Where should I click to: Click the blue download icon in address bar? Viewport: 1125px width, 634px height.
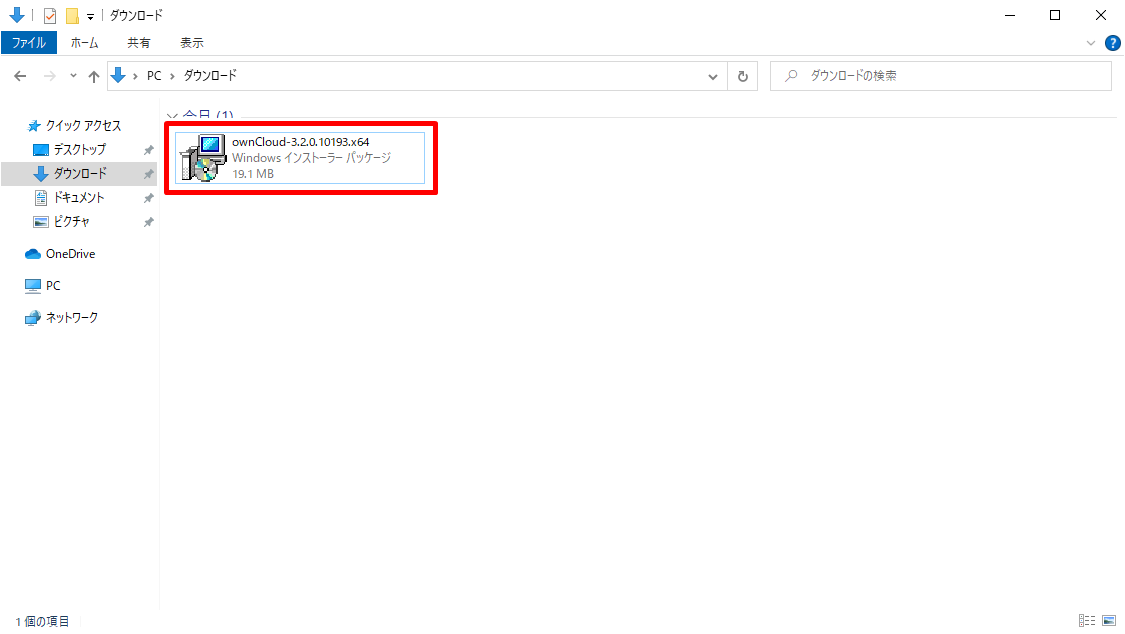[x=118, y=75]
